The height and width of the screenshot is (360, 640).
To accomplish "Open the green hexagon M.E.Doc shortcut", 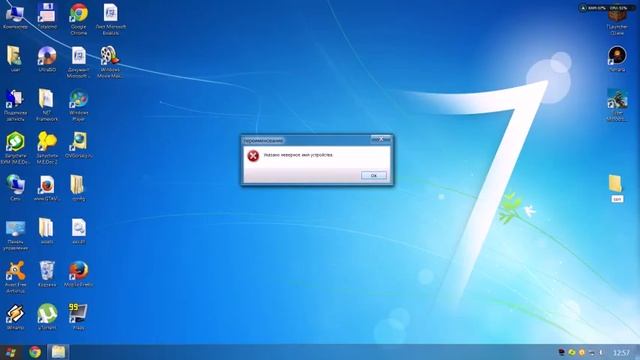I will 15,148.
